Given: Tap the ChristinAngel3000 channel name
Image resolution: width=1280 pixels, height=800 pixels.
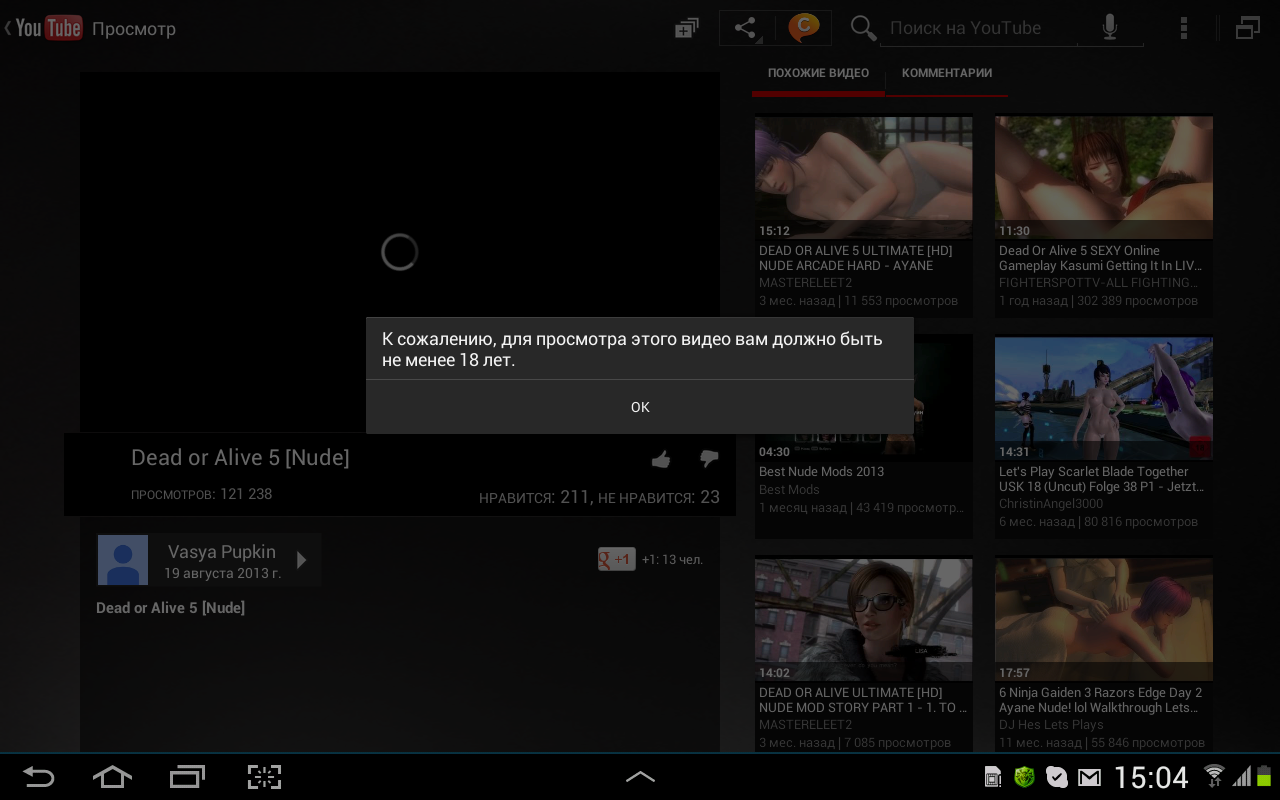Looking at the screenshot, I should pyautogui.click(x=1051, y=504).
